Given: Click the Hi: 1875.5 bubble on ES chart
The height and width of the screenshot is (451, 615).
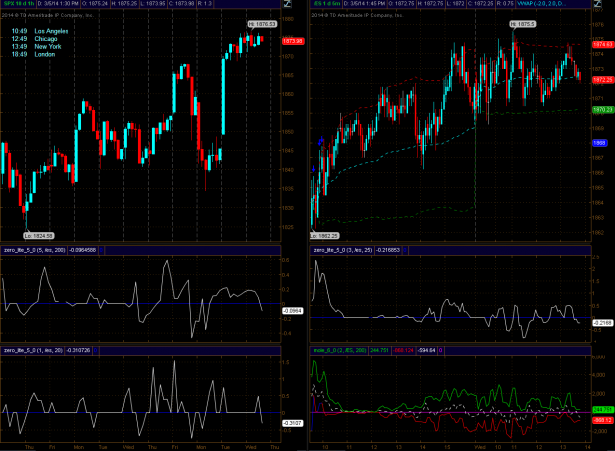Looking at the screenshot, I should (x=521, y=22).
